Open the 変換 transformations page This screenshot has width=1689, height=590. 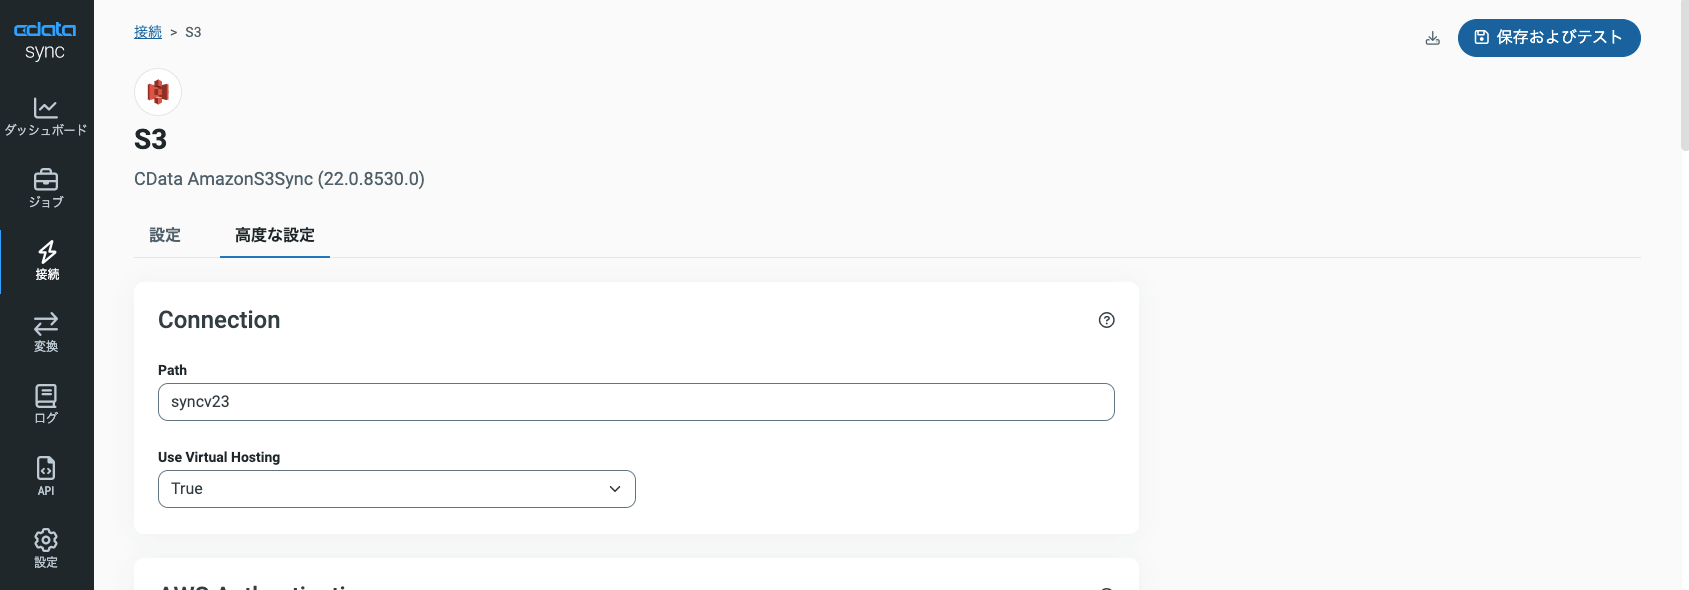(x=46, y=333)
